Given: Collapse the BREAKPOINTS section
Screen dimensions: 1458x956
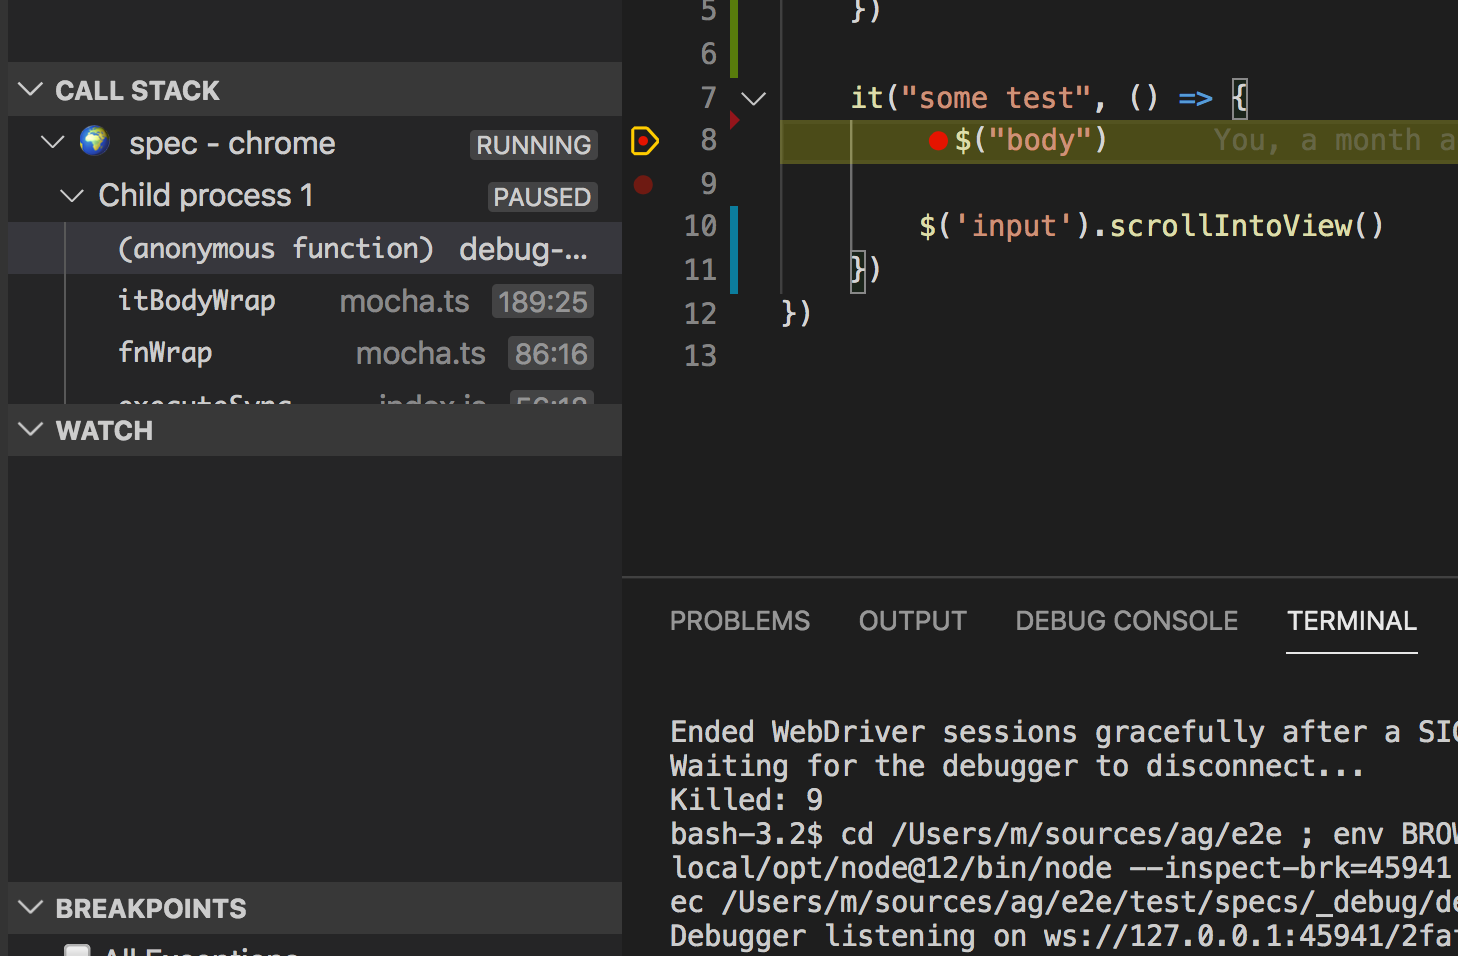Looking at the screenshot, I should (31, 908).
